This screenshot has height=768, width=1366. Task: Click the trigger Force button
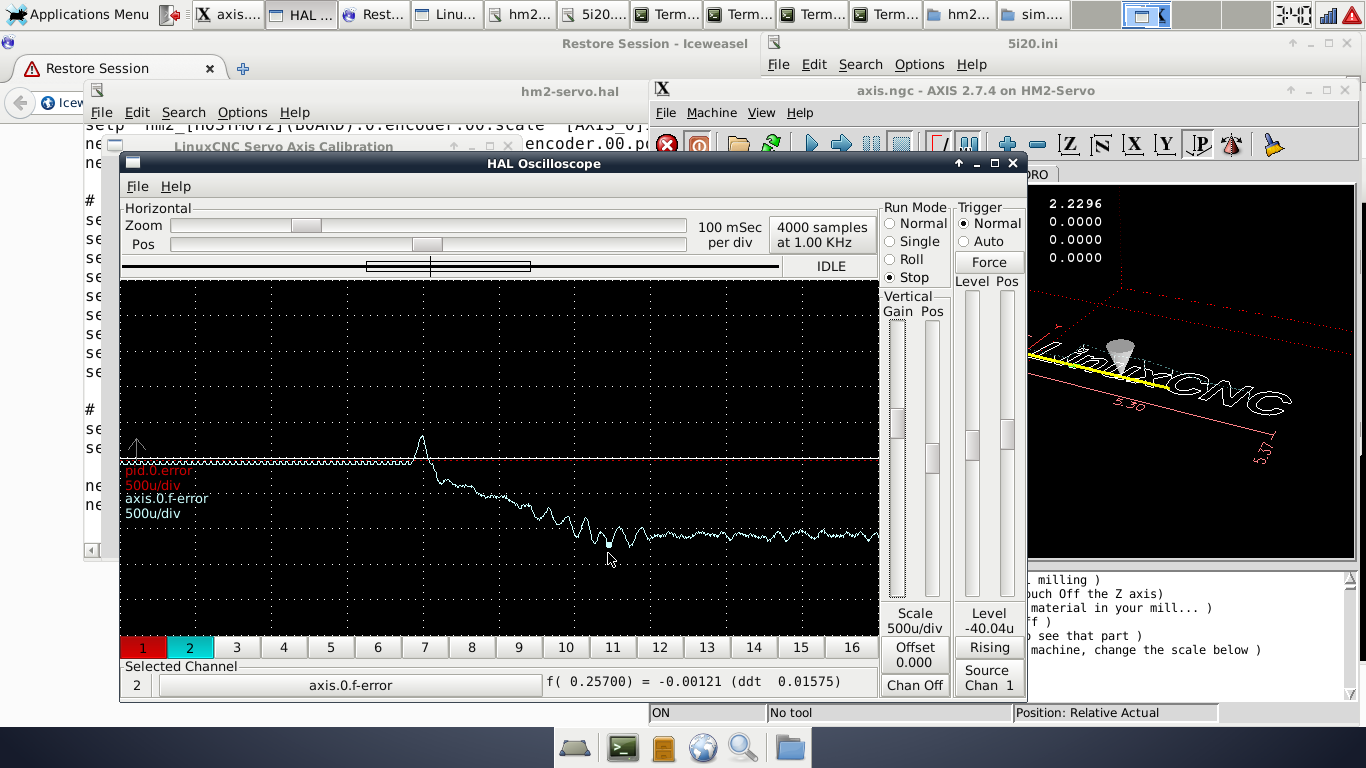(989, 263)
